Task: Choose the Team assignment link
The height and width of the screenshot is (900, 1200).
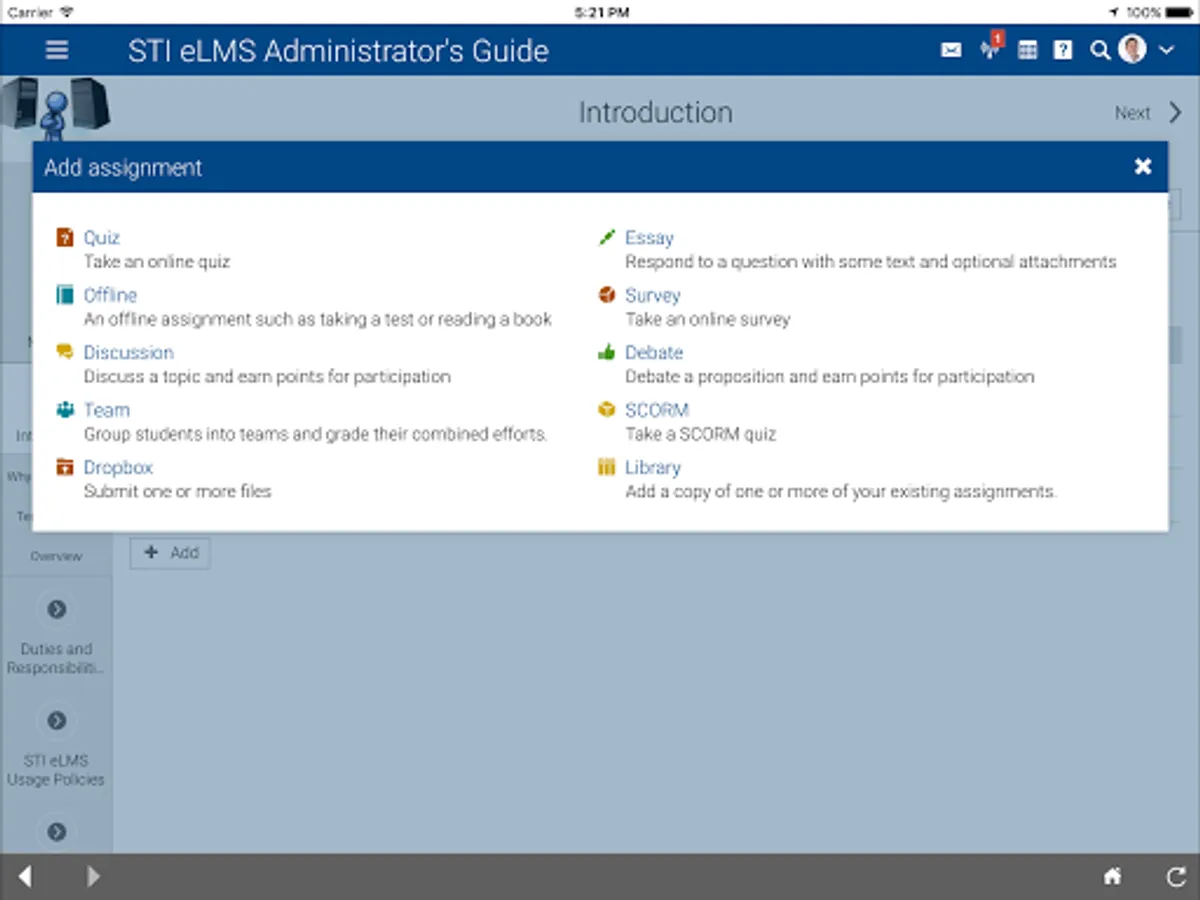Action: (x=106, y=410)
